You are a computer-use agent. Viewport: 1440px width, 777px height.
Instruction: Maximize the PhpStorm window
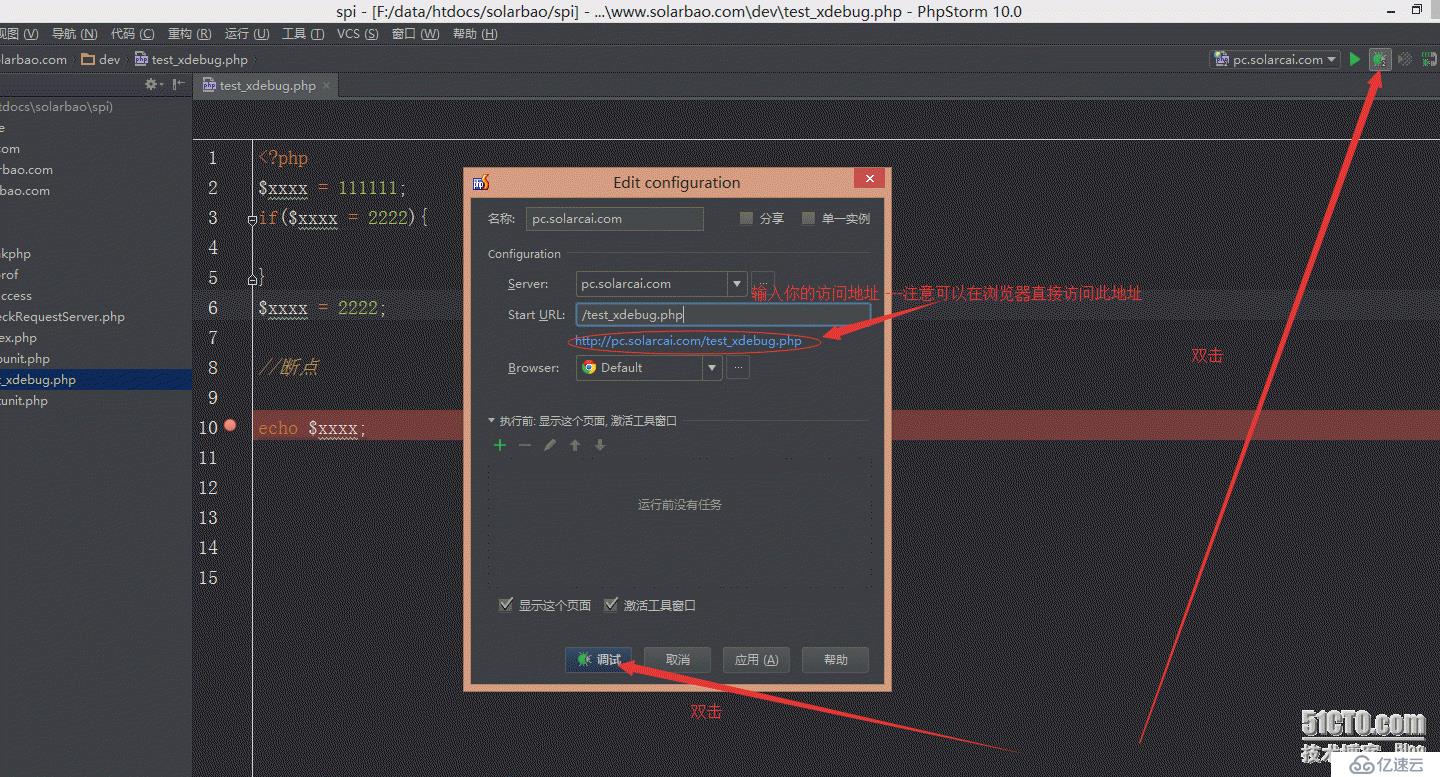click(x=1417, y=10)
